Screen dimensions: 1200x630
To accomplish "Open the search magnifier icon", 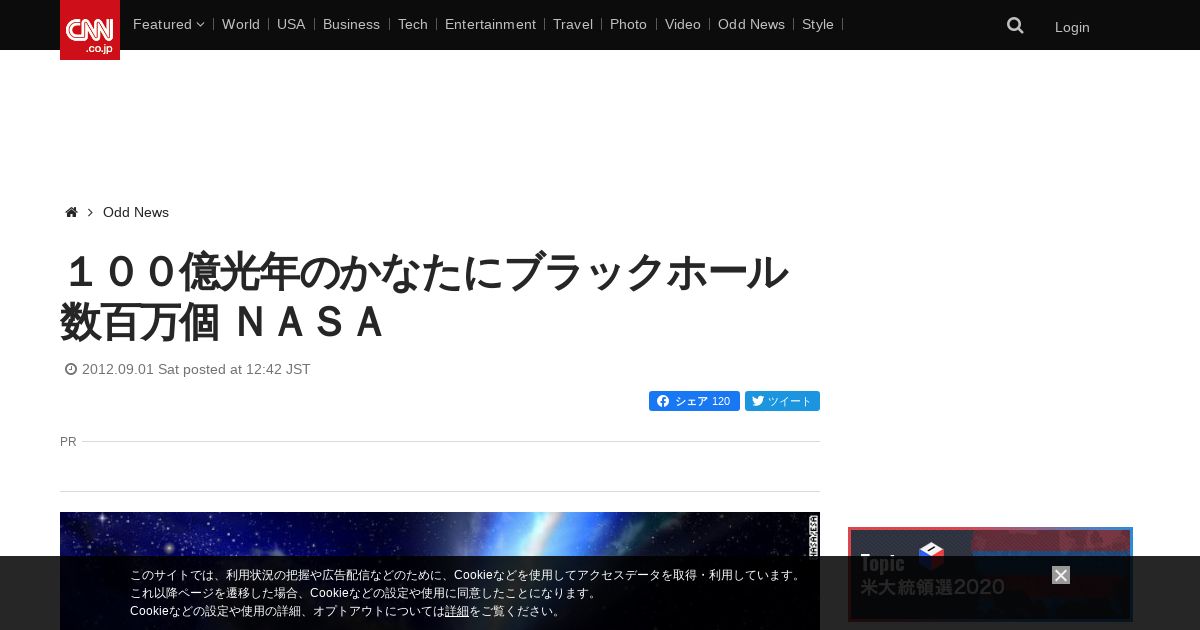I will coord(1015,26).
